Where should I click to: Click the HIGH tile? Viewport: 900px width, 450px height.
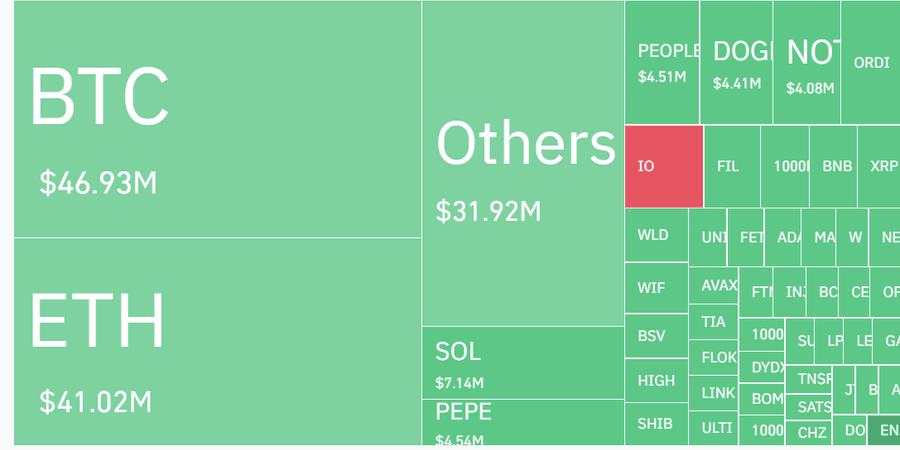point(657,381)
